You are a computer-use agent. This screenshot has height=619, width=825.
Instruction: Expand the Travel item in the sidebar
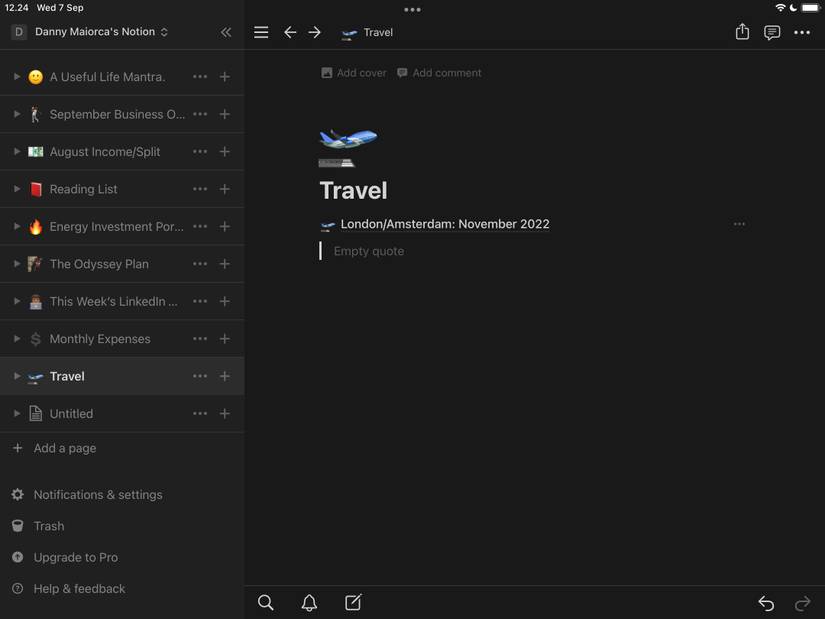16,376
